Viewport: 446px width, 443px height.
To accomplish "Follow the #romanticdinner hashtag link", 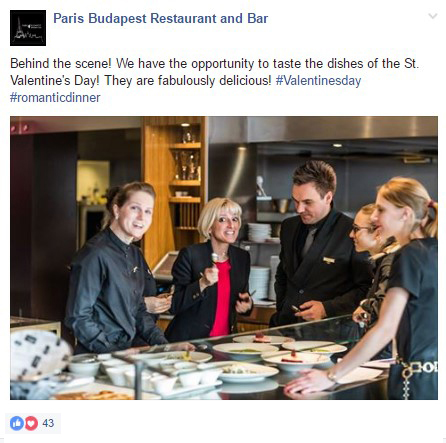I will pos(55,98).
